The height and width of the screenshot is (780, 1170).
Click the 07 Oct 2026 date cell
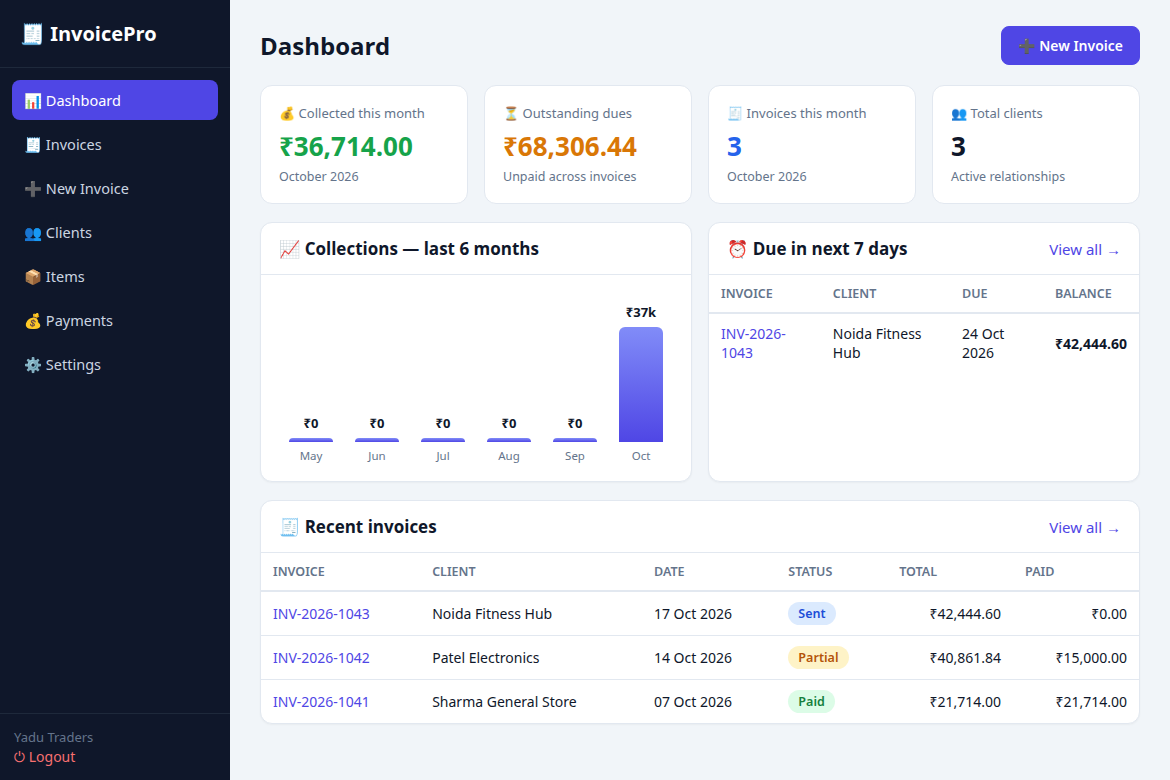(x=693, y=702)
